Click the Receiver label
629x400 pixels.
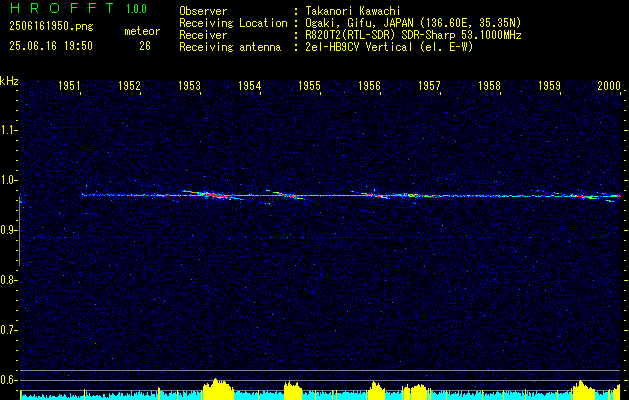(x=203, y=35)
